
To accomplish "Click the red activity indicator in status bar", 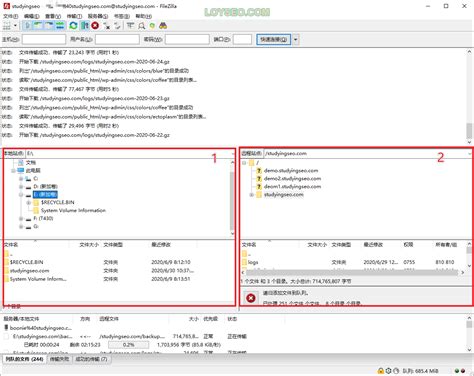I will tap(463, 371).
